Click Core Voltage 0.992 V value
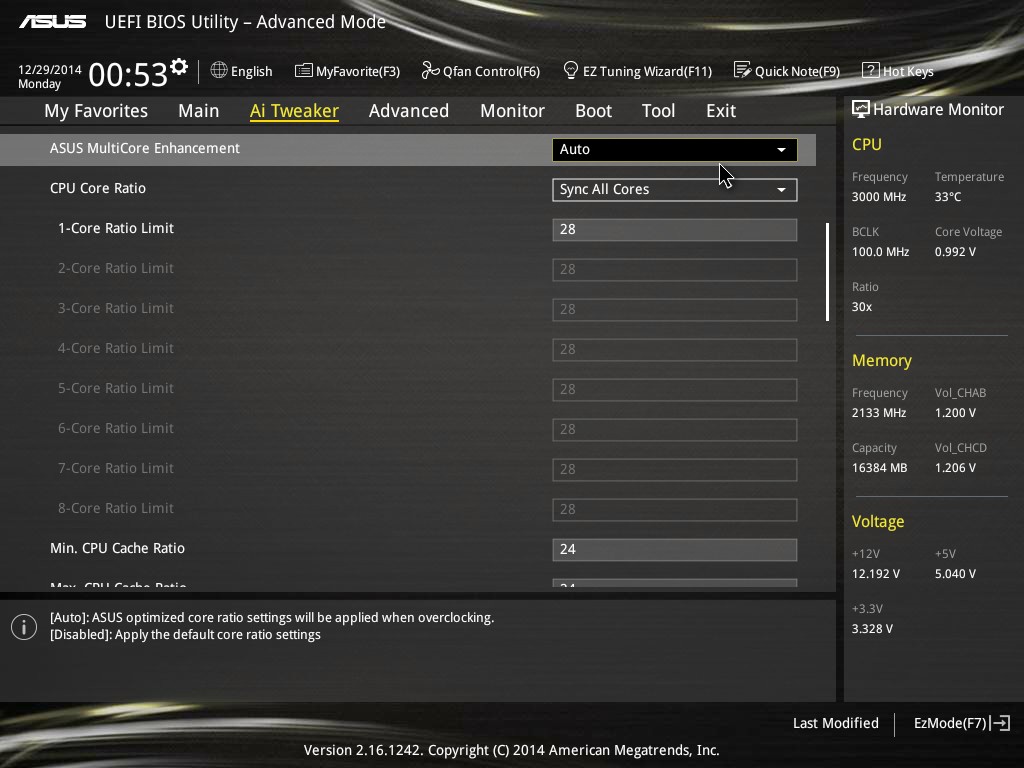This screenshot has width=1024, height=768. 955,251
